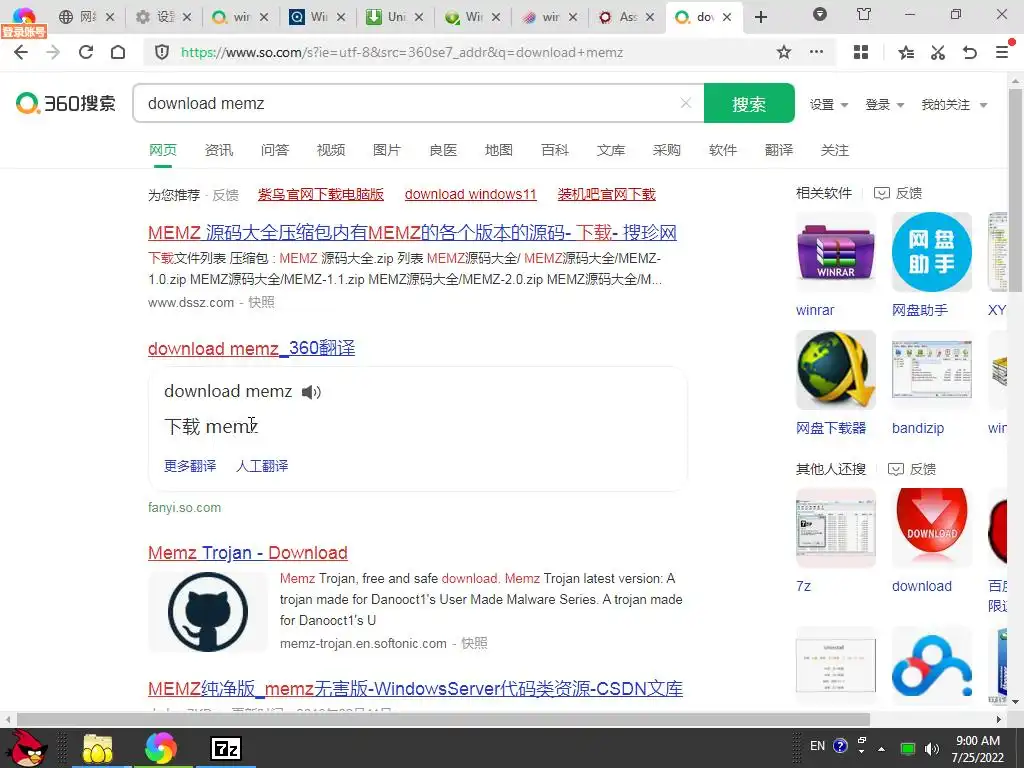Viewport: 1024px width, 768px height.
Task: Click the download windows11 suggestion
Action: tap(470, 194)
